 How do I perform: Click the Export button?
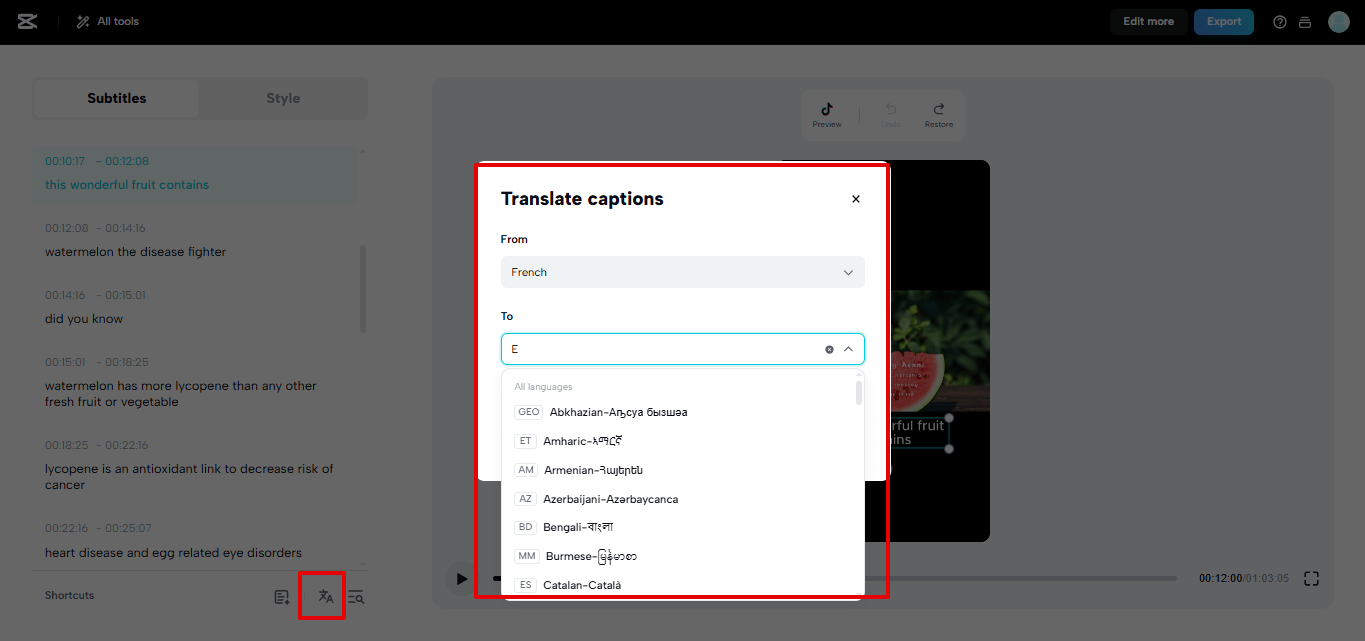1223,21
